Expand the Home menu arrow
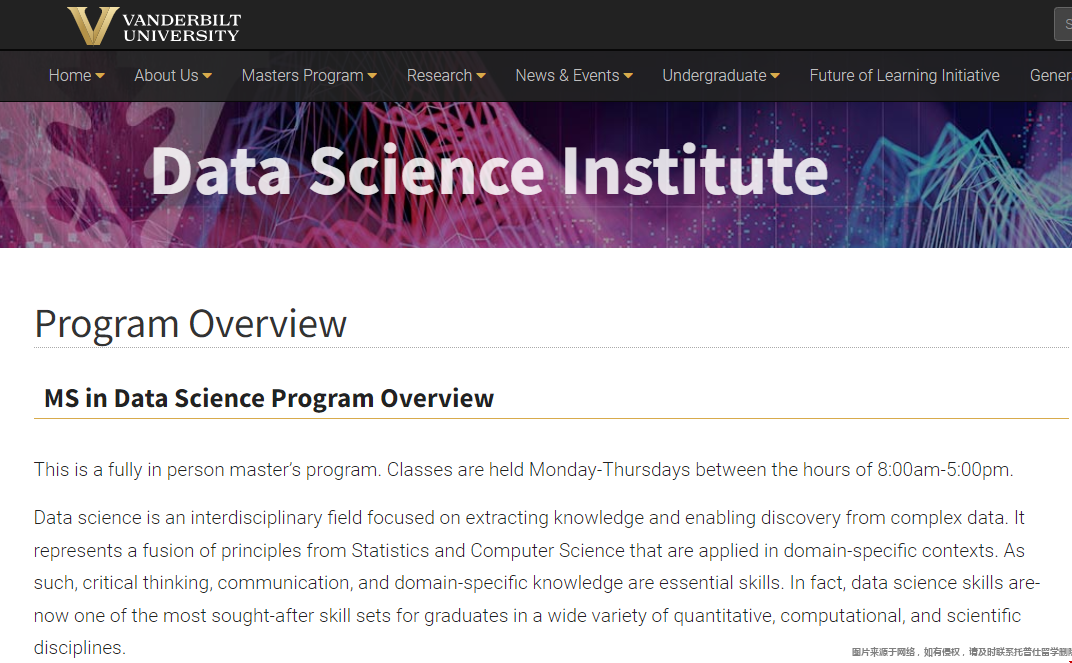The image size is (1072, 663). click(x=100, y=76)
